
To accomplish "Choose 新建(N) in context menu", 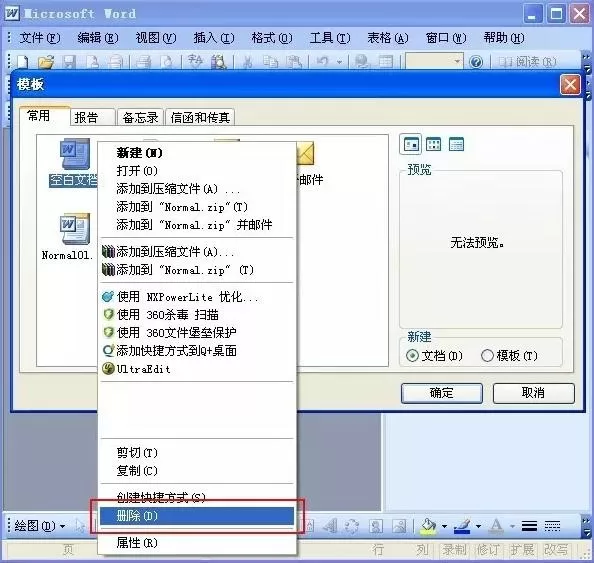I will (197, 153).
